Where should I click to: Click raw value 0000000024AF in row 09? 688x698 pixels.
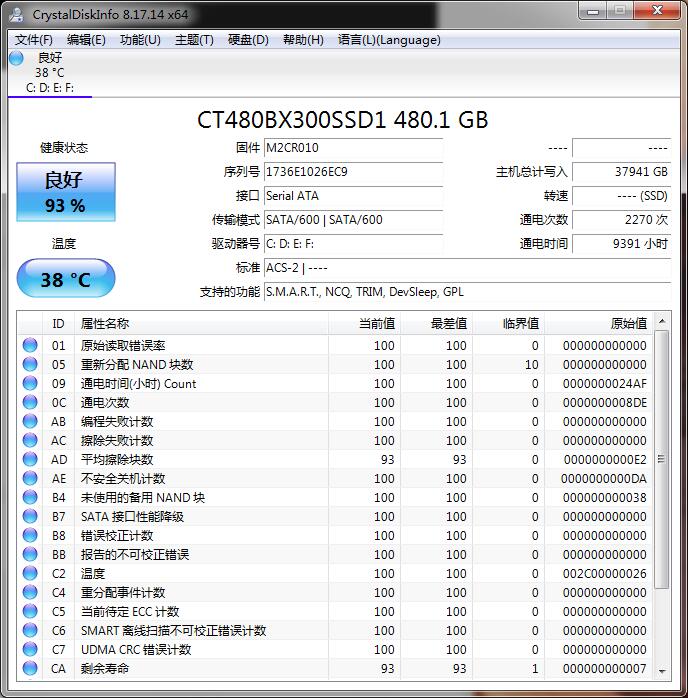(604, 384)
